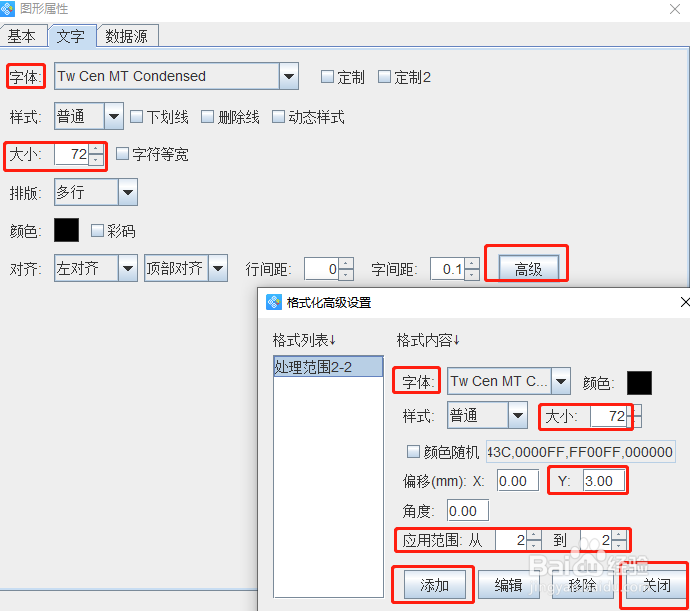690x611 pixels.
Task: Expand the 样式 dropdown in 格式化高级设置
Action: coord(518,415)
